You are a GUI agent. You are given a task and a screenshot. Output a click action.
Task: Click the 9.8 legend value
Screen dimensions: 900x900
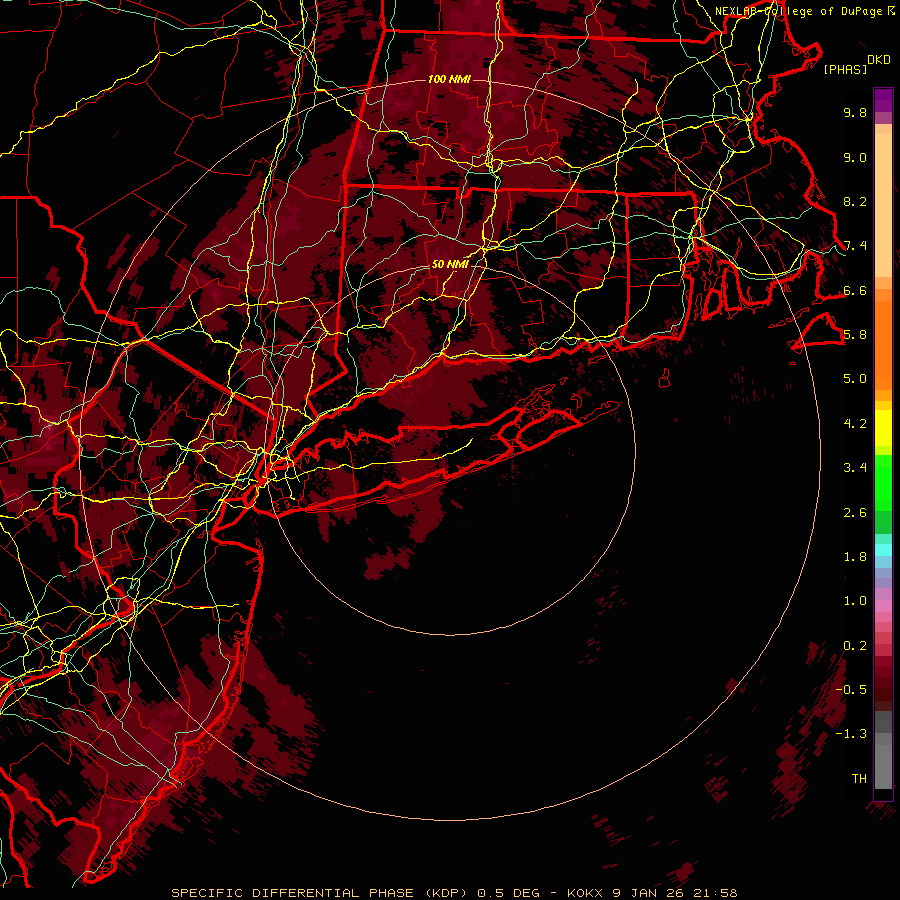tap(855, 112)
